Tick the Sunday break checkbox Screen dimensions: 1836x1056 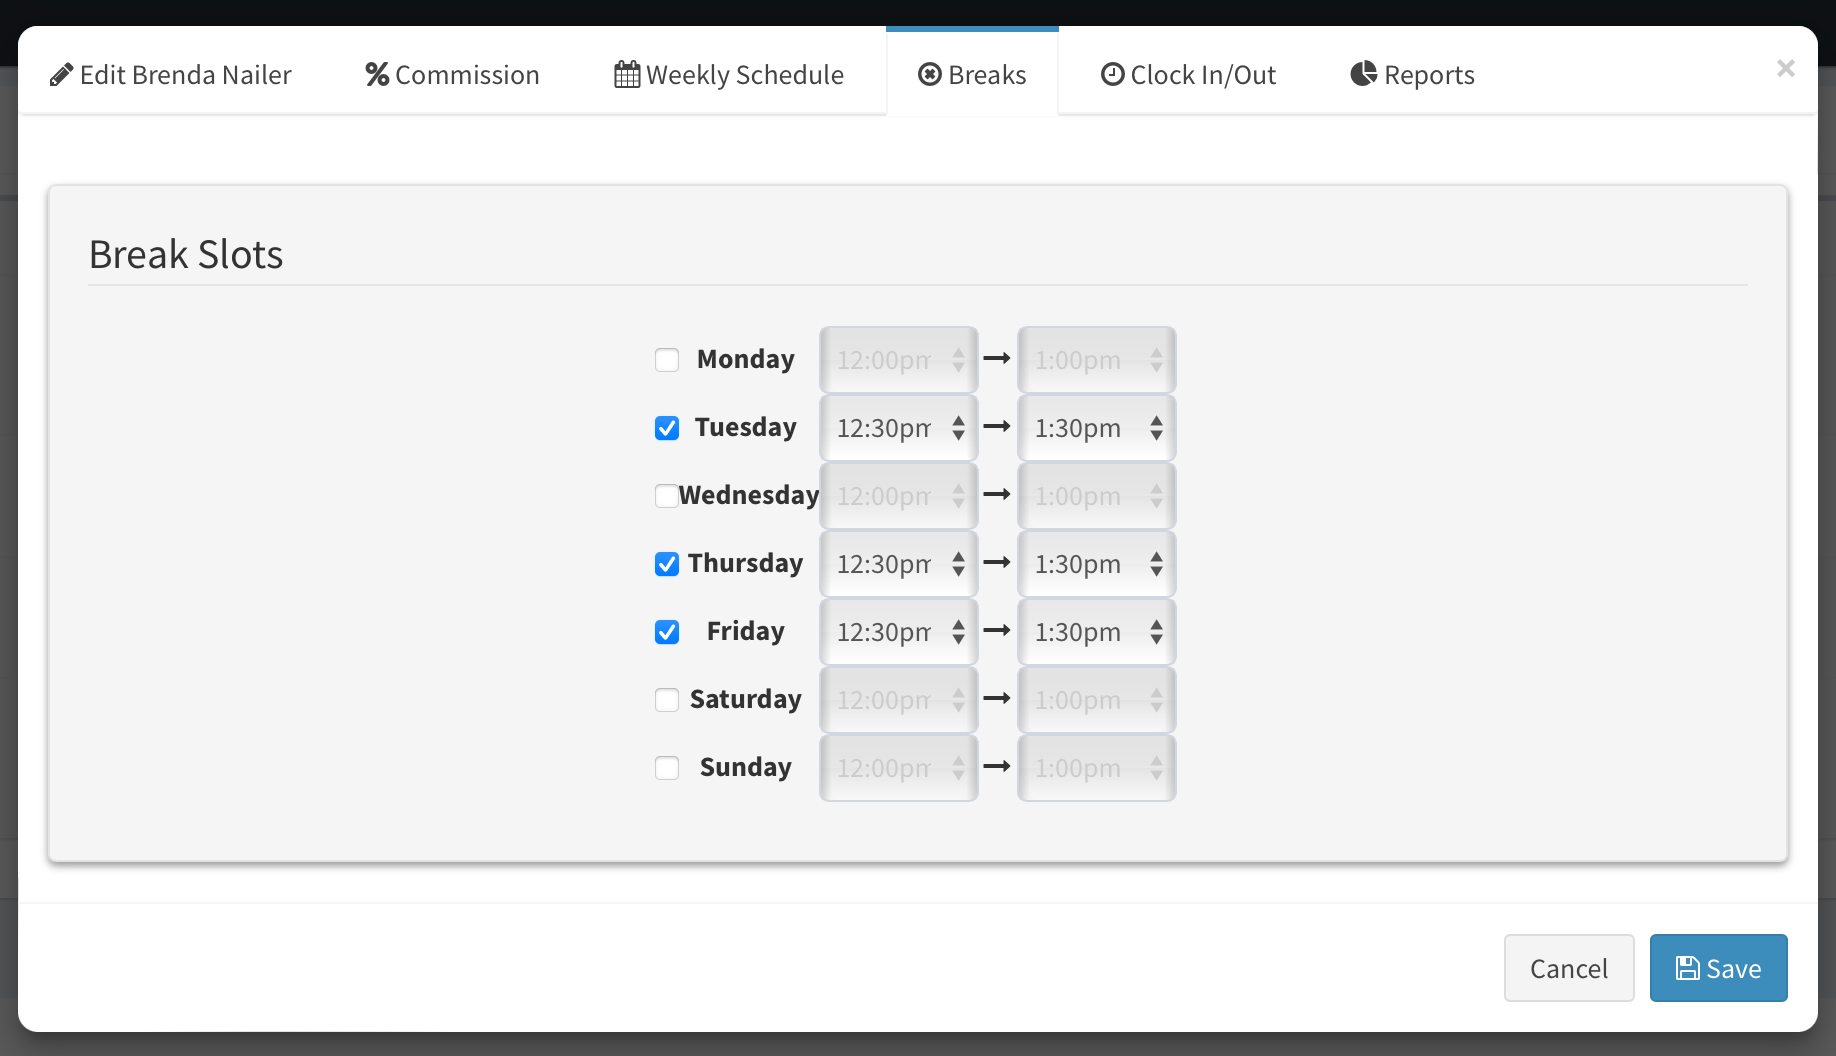667,768
